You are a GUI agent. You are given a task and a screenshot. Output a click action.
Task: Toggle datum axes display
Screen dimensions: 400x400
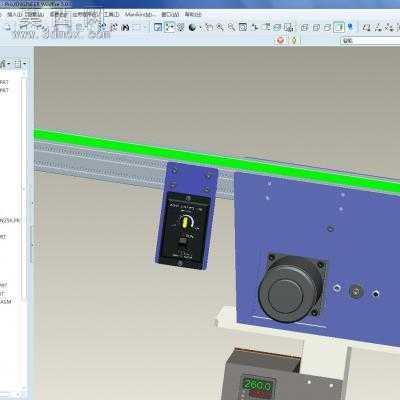coord(378,28)
